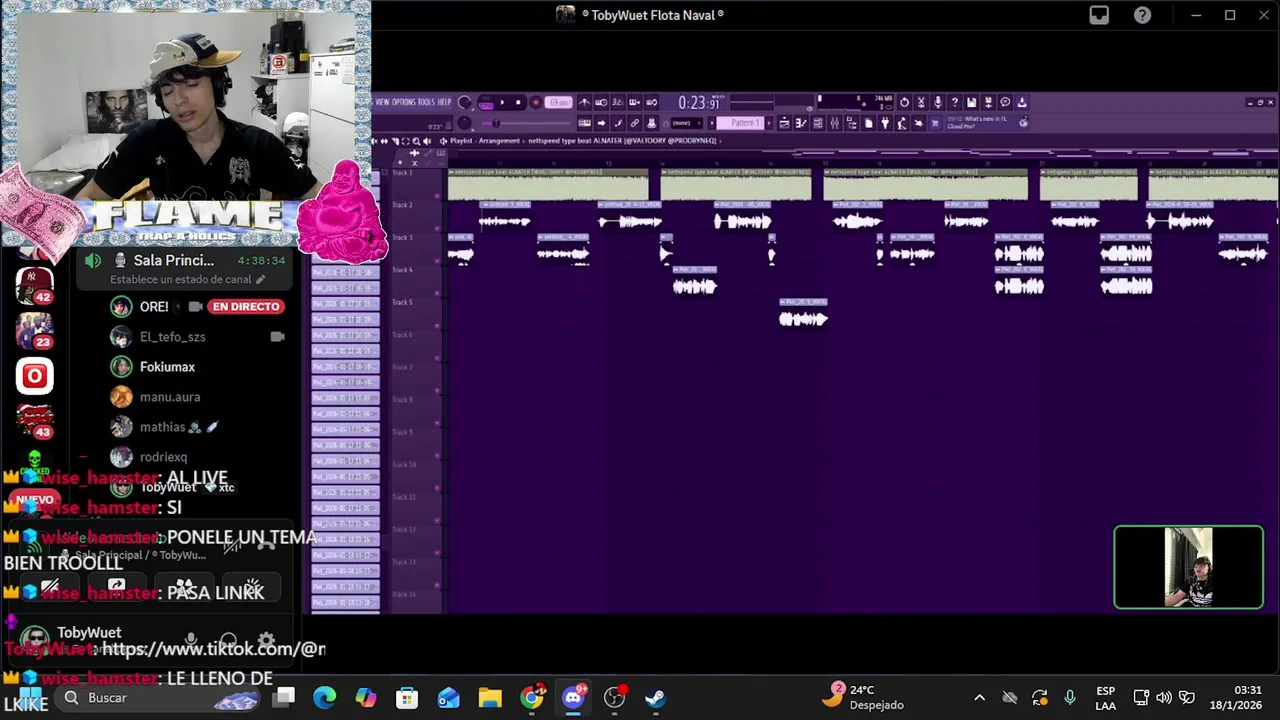Switch the Pat/Song mode toggle

coord(487,102)
